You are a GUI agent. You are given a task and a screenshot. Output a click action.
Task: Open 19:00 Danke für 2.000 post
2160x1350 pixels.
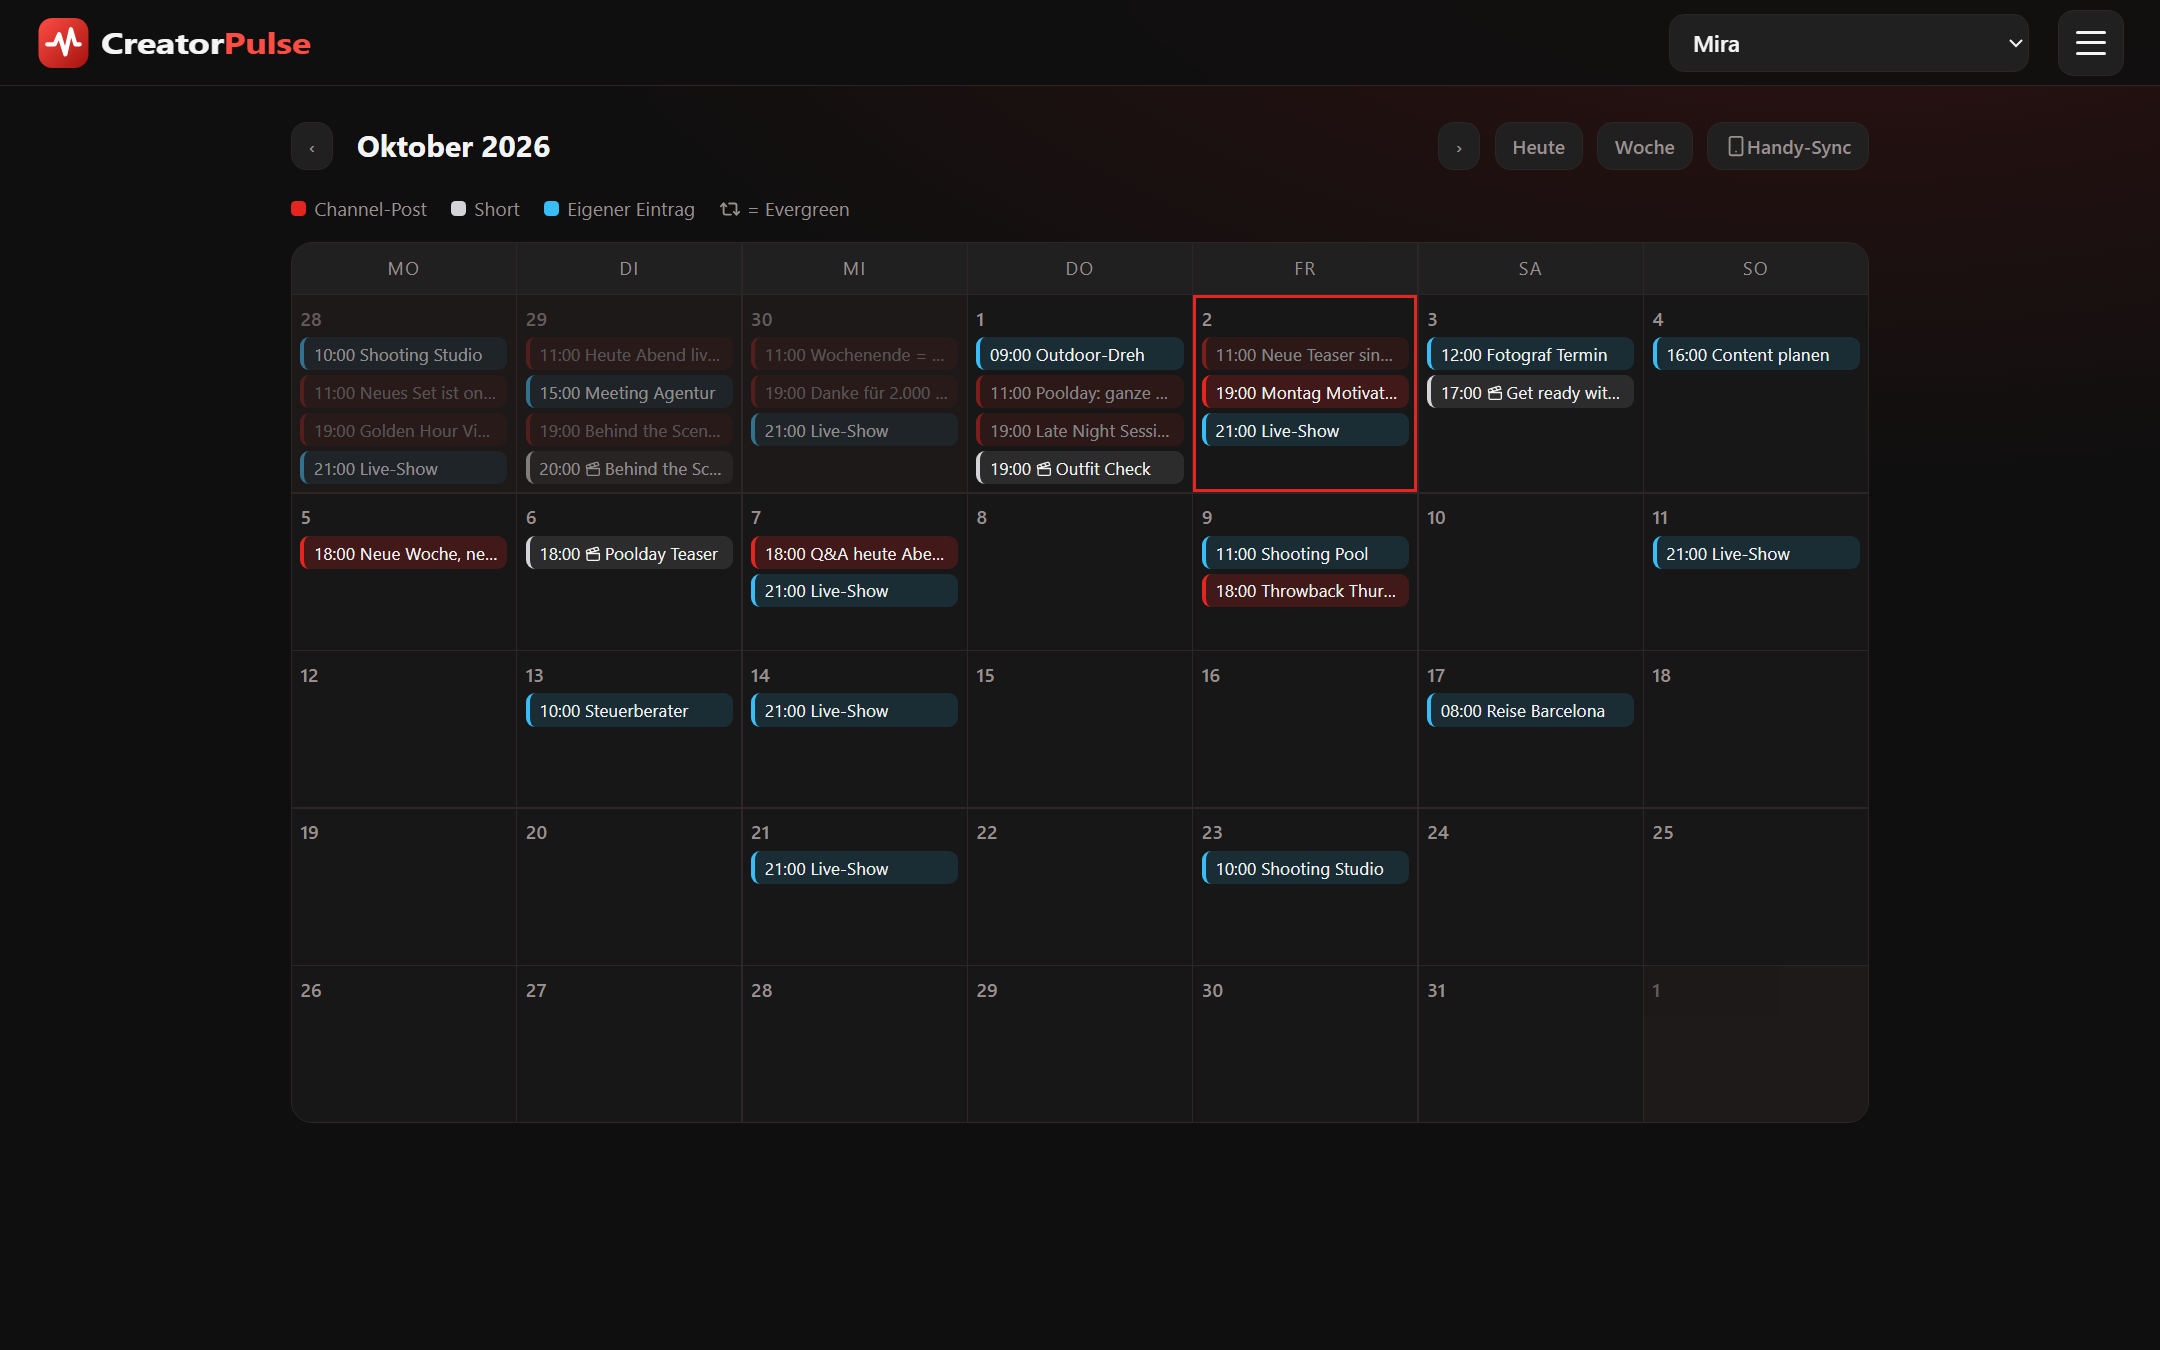point(854,393)
